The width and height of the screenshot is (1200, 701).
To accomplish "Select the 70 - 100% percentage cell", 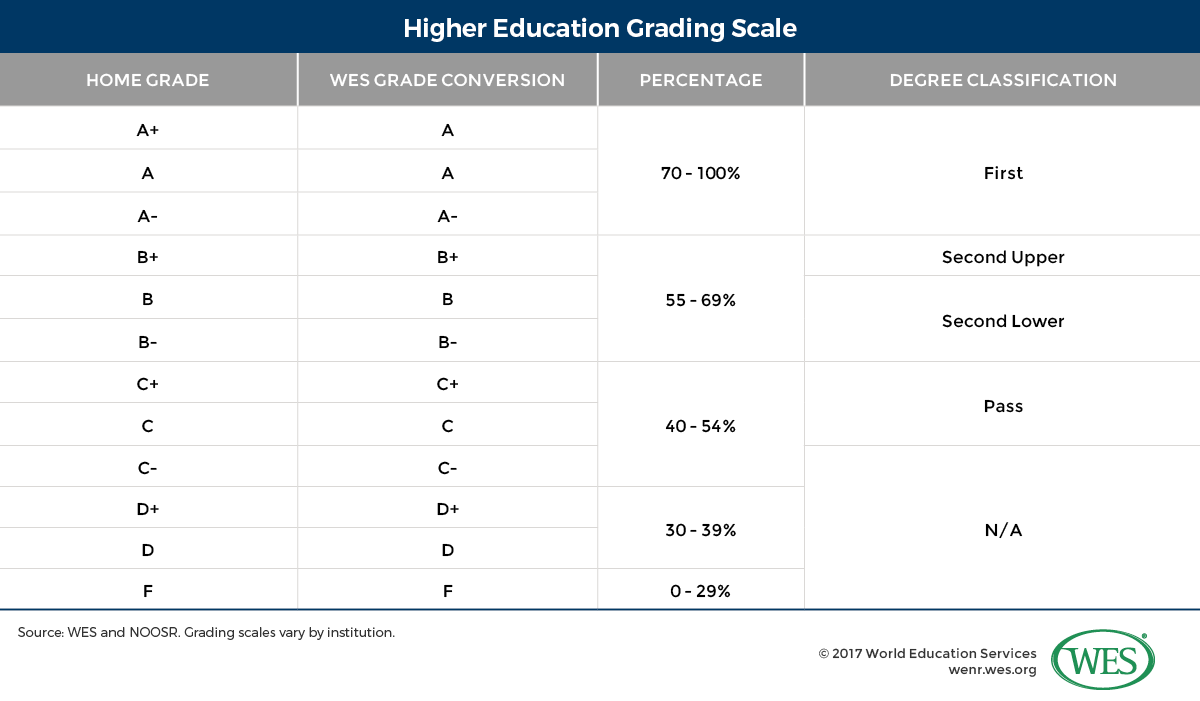I will (x=701, y=171).
